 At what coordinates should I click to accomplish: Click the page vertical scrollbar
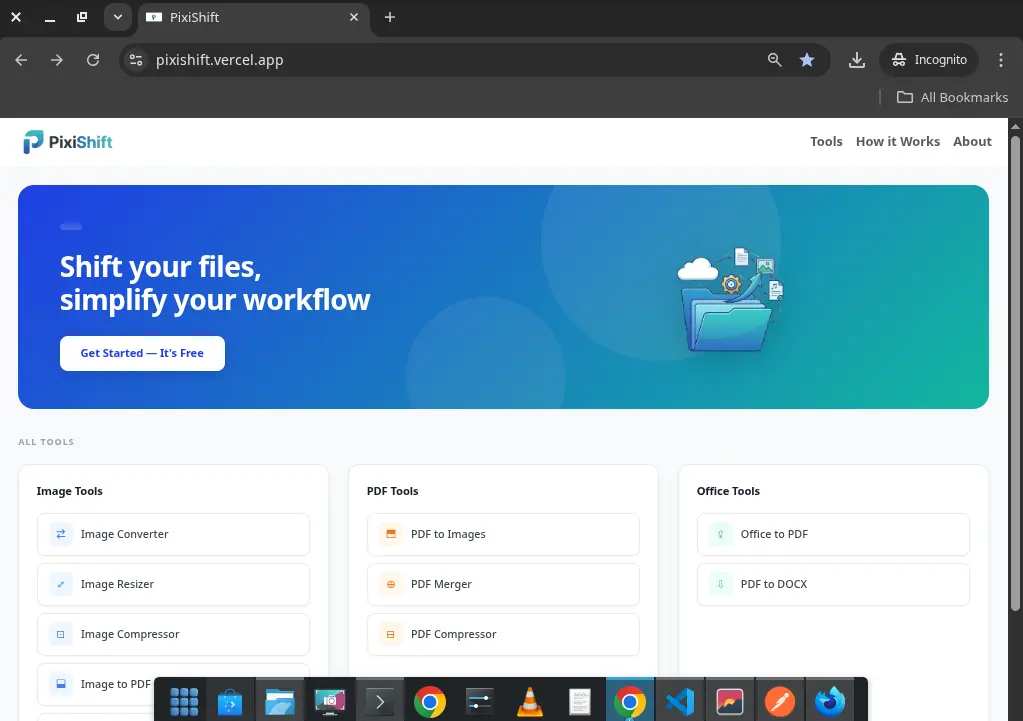pos(1015,372)
